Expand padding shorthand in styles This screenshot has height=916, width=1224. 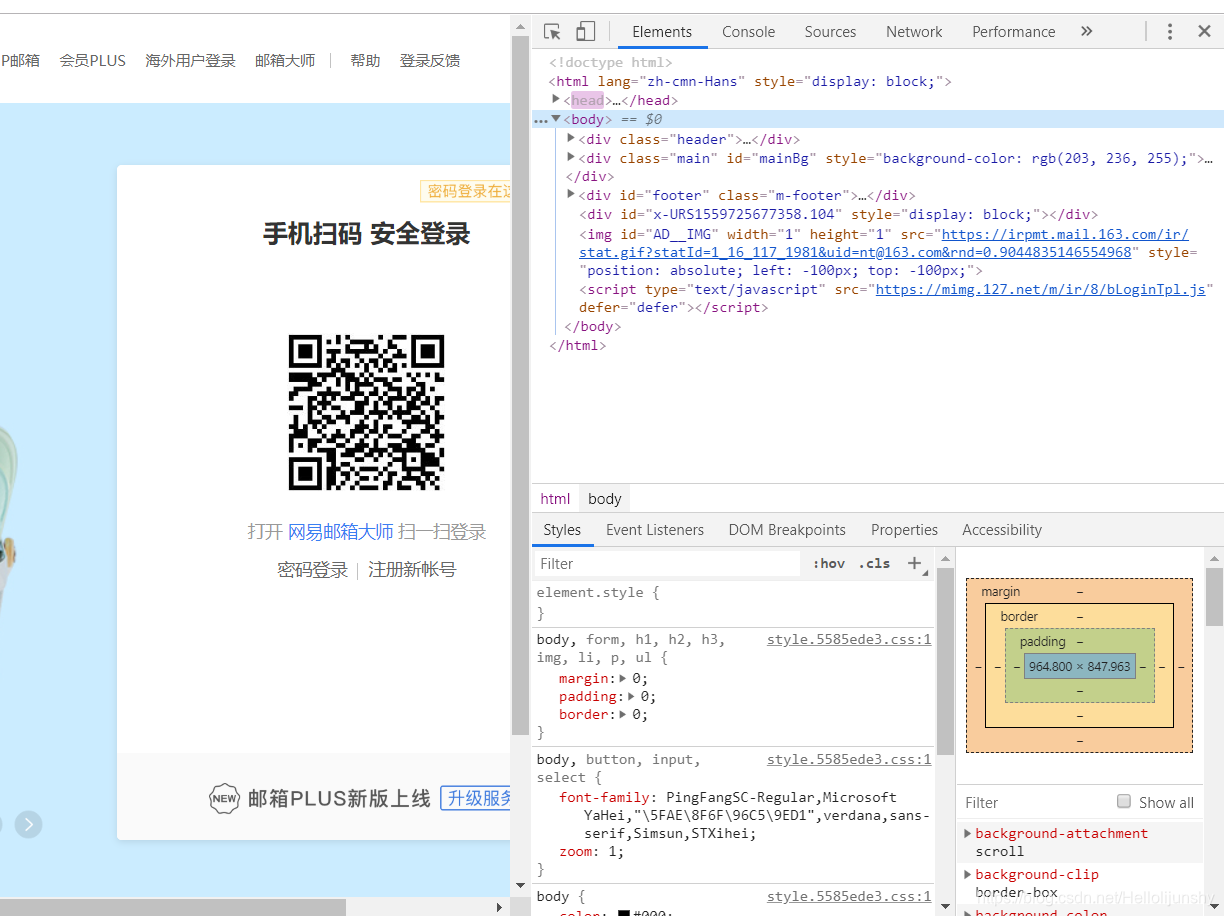632,696
